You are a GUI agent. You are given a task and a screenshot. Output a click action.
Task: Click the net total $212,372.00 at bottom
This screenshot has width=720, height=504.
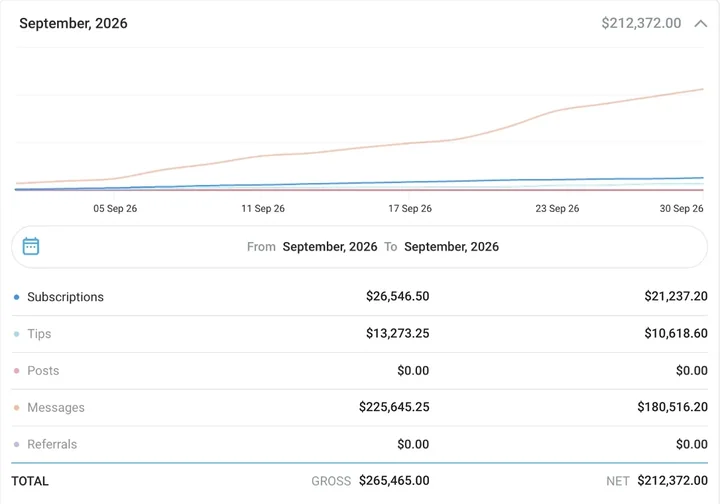[672, 481]
